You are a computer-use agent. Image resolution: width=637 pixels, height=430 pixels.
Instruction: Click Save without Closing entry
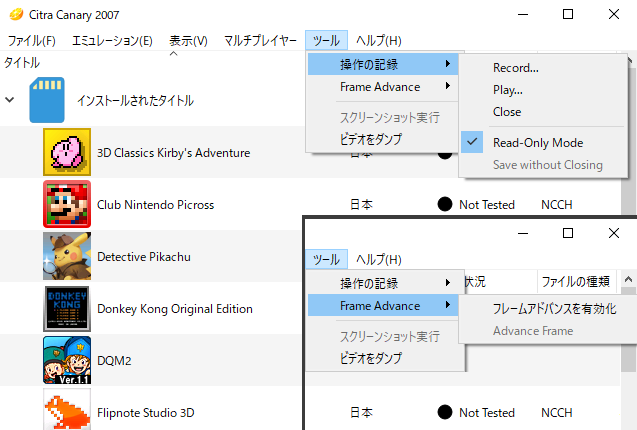[548, 165]
